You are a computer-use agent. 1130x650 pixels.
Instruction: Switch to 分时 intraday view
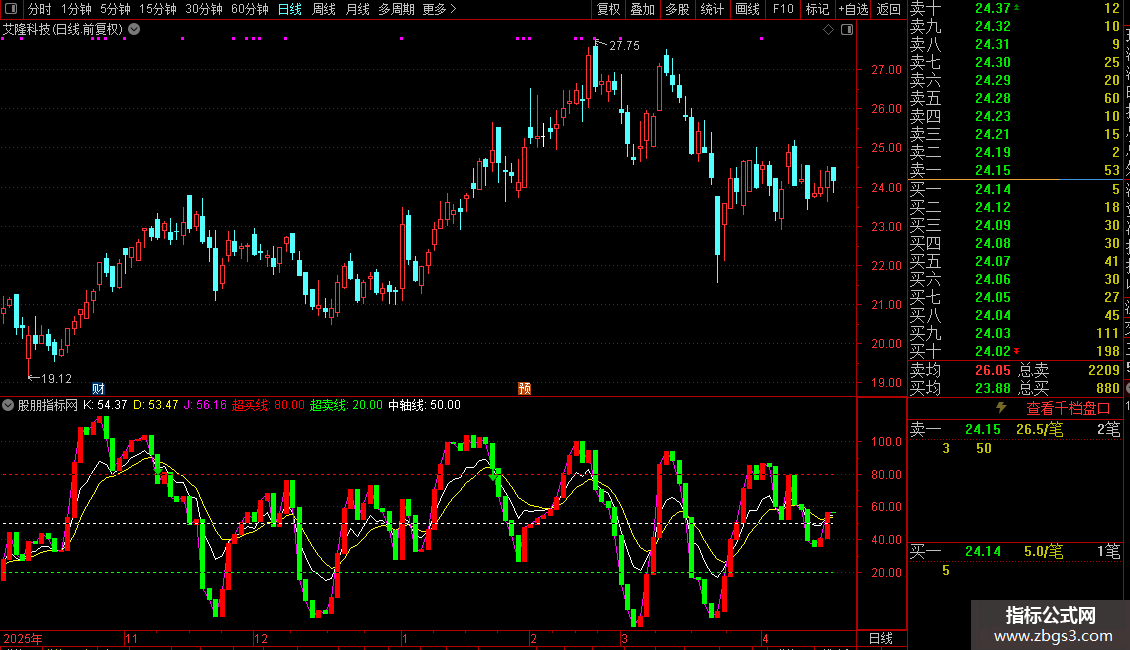pos(40,9)
